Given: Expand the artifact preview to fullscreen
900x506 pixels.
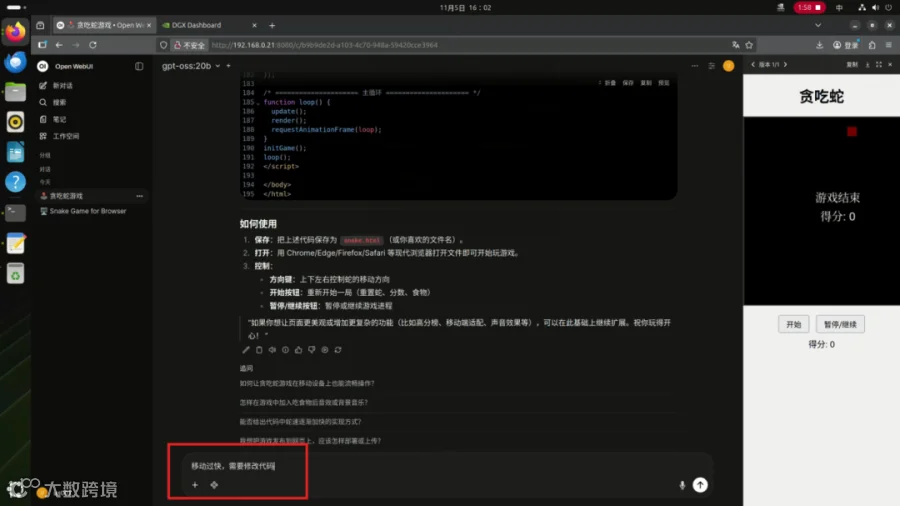Looking at the screenshot, I should pos(879,65).
